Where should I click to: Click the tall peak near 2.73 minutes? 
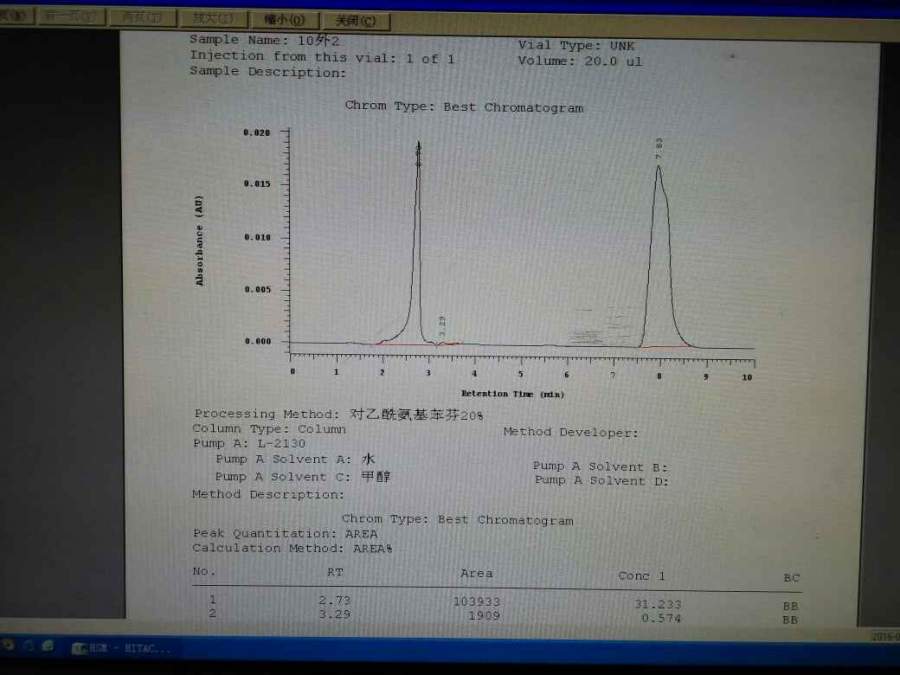[418, 241]
